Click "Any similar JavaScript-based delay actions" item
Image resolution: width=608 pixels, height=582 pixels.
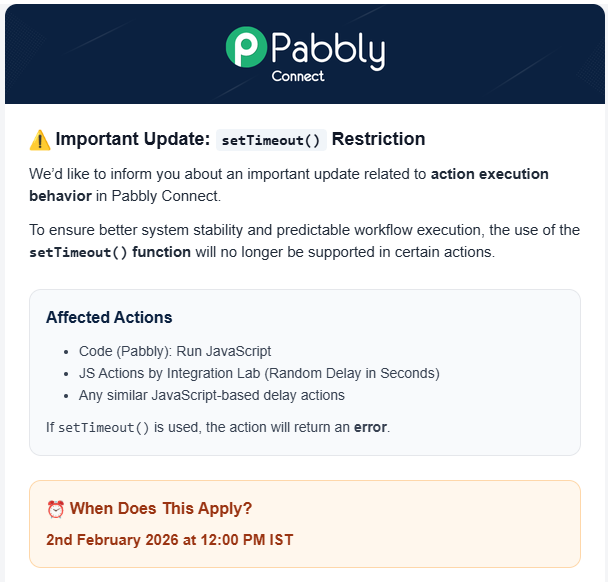[x=211, y=394]
